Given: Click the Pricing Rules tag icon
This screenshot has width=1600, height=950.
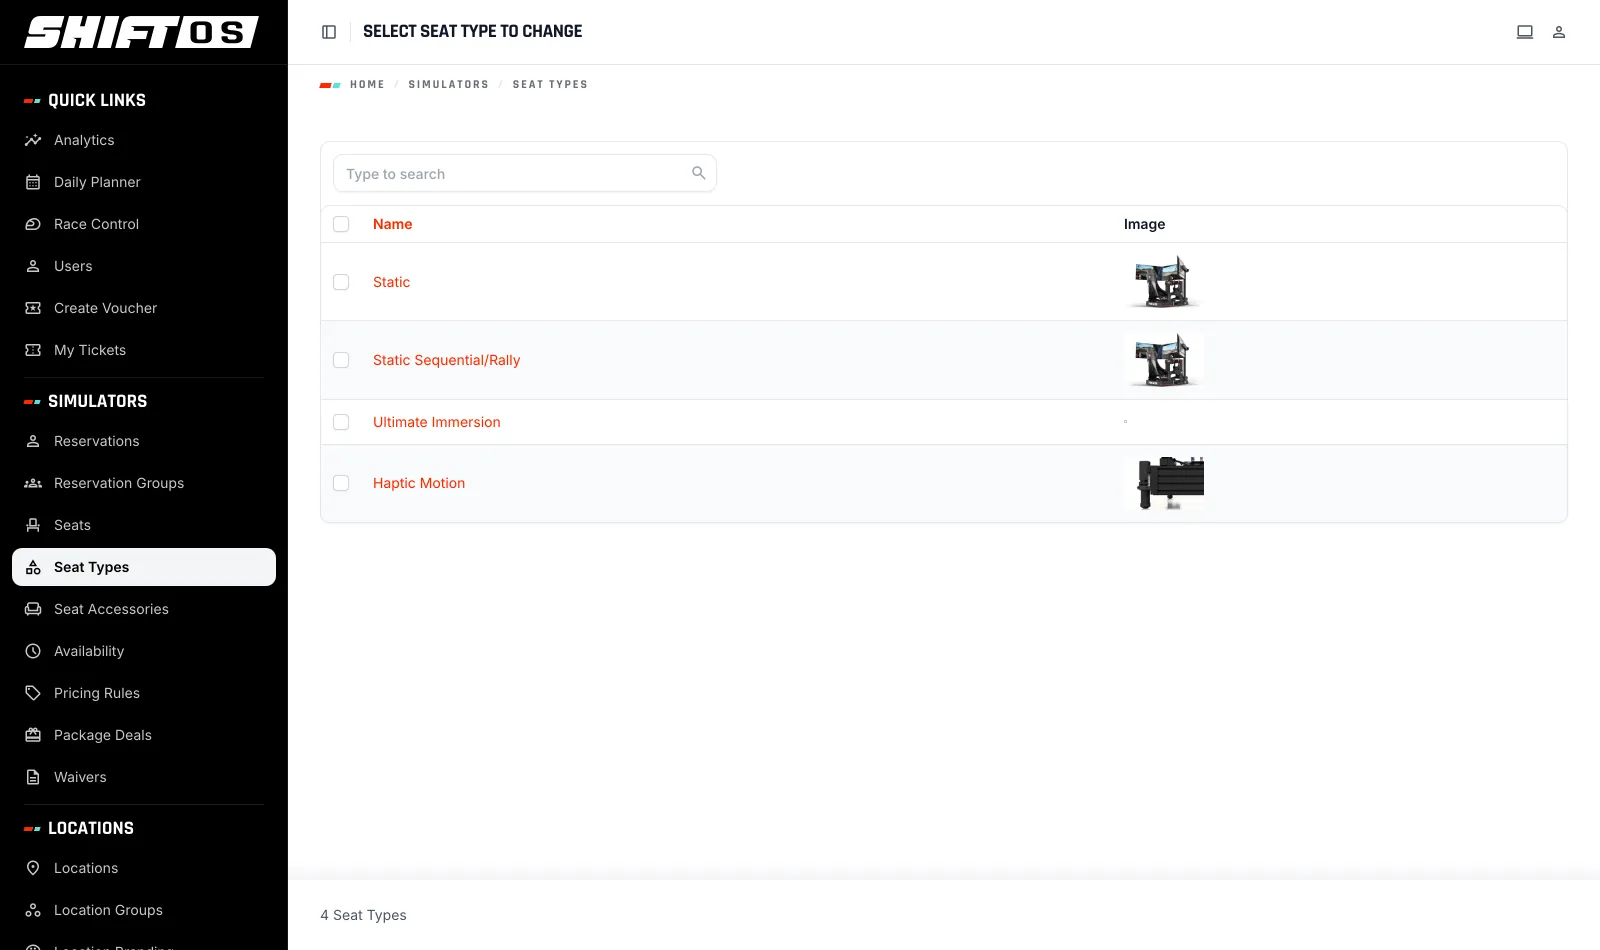Looking at the screenshot, I should (33, 693).
